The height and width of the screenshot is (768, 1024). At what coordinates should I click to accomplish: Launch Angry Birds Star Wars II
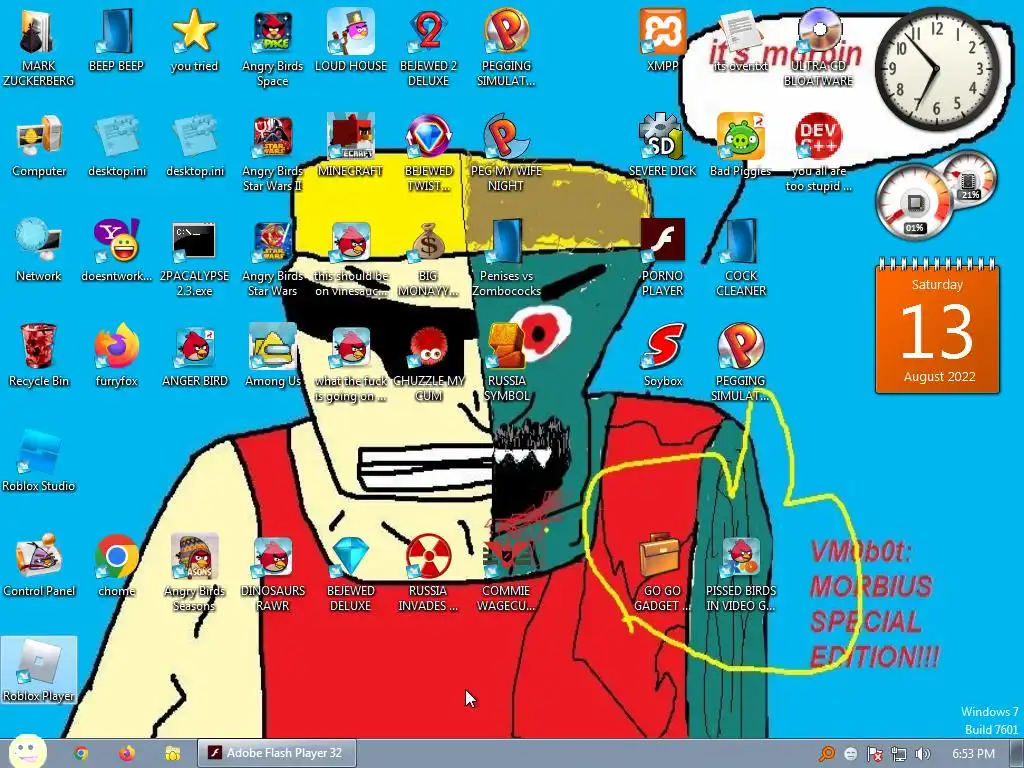click(x=272, y=152)
